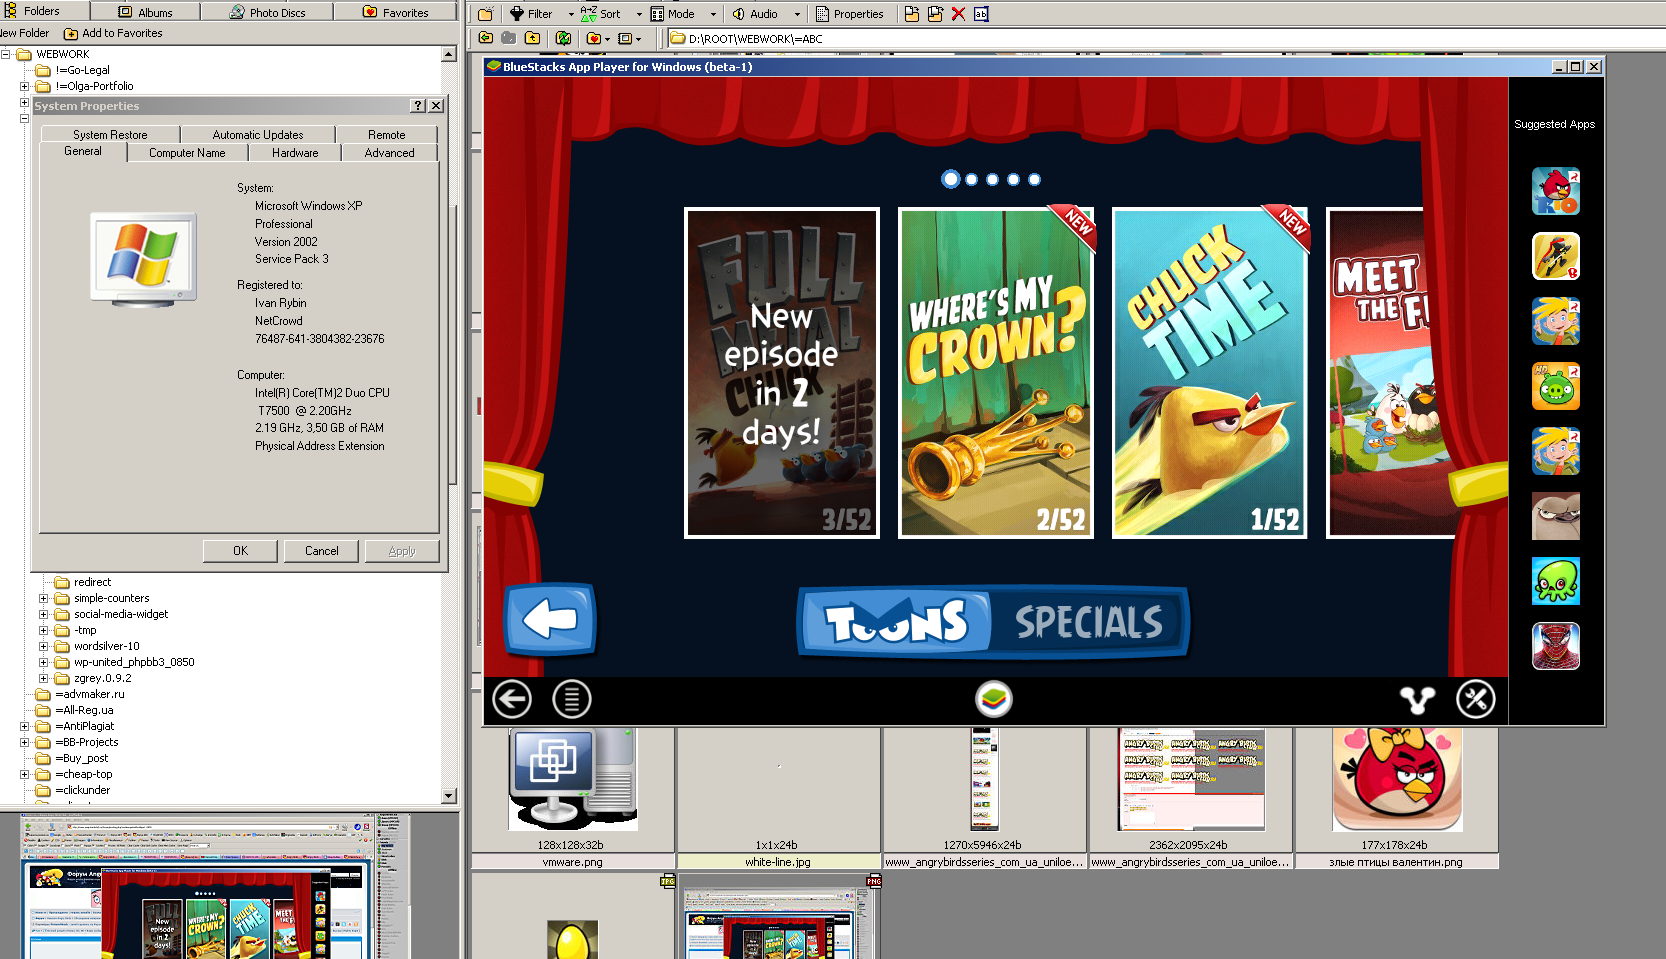
Task: Click the BlueStacks share icon
Action: (x=1416, y=699)
